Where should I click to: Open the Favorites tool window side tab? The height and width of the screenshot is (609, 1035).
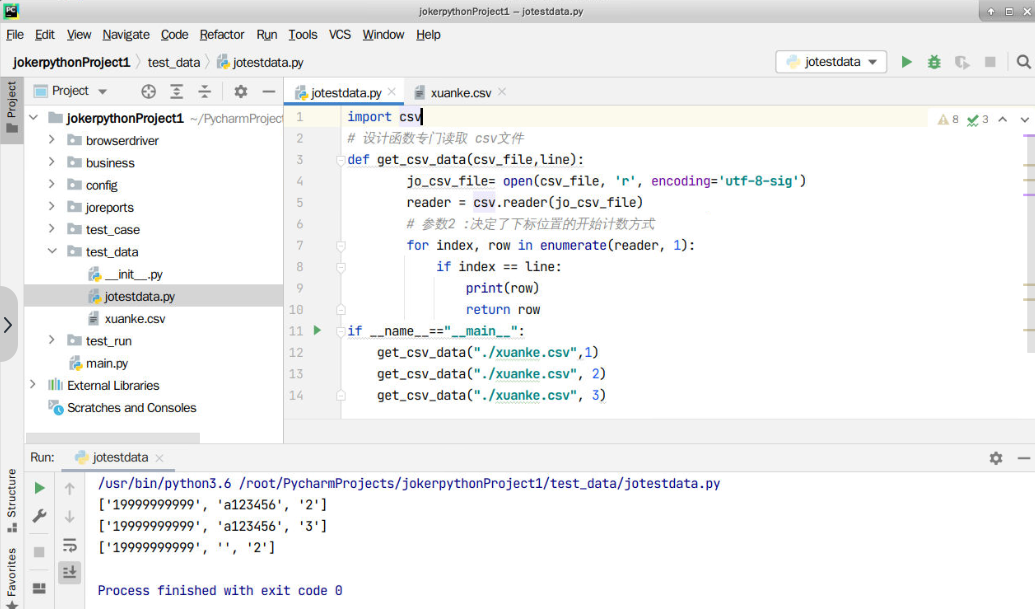12,577
